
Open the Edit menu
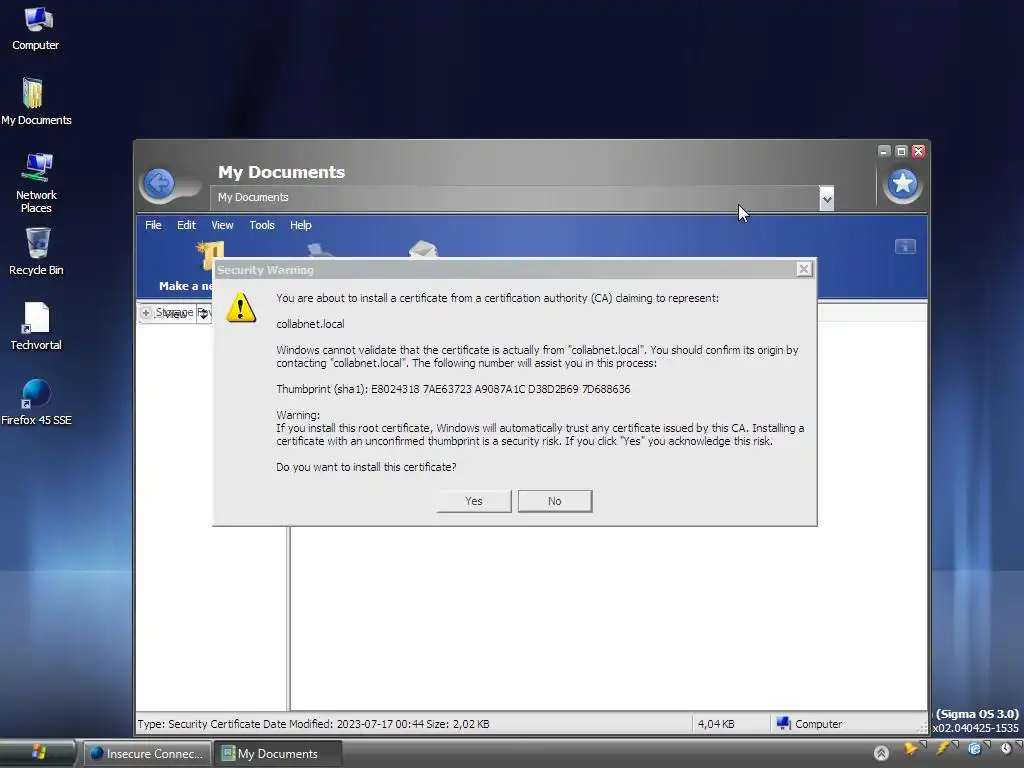(x=186, y=225)
